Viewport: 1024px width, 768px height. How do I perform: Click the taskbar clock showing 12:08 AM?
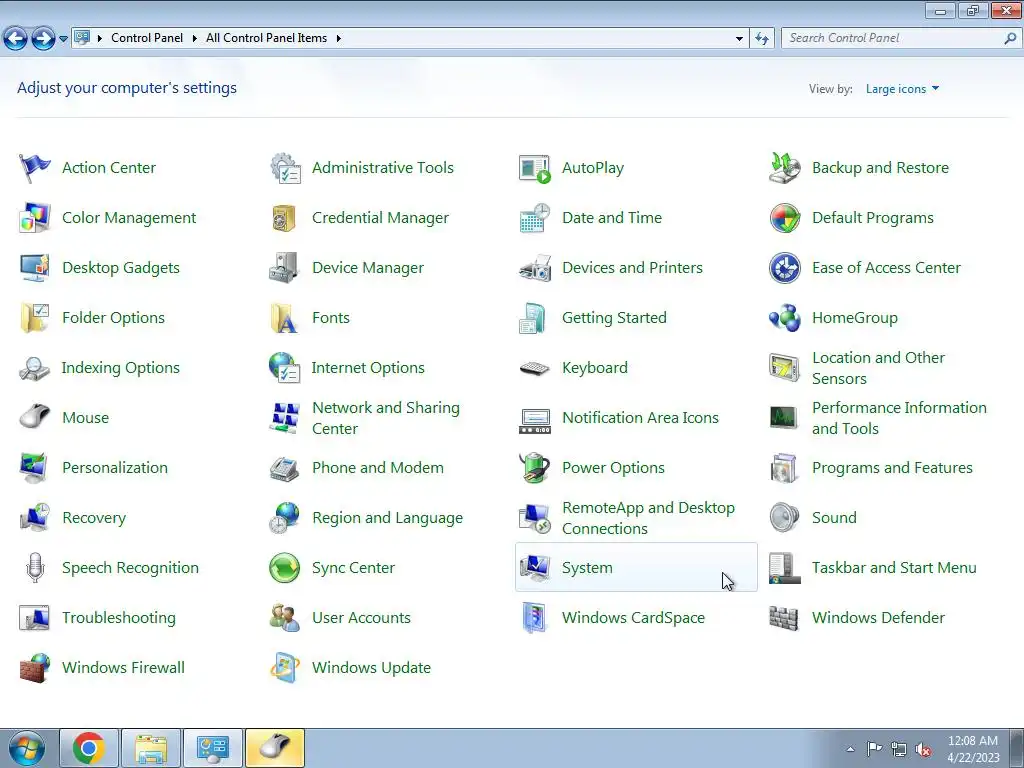[x=973, y=749]
